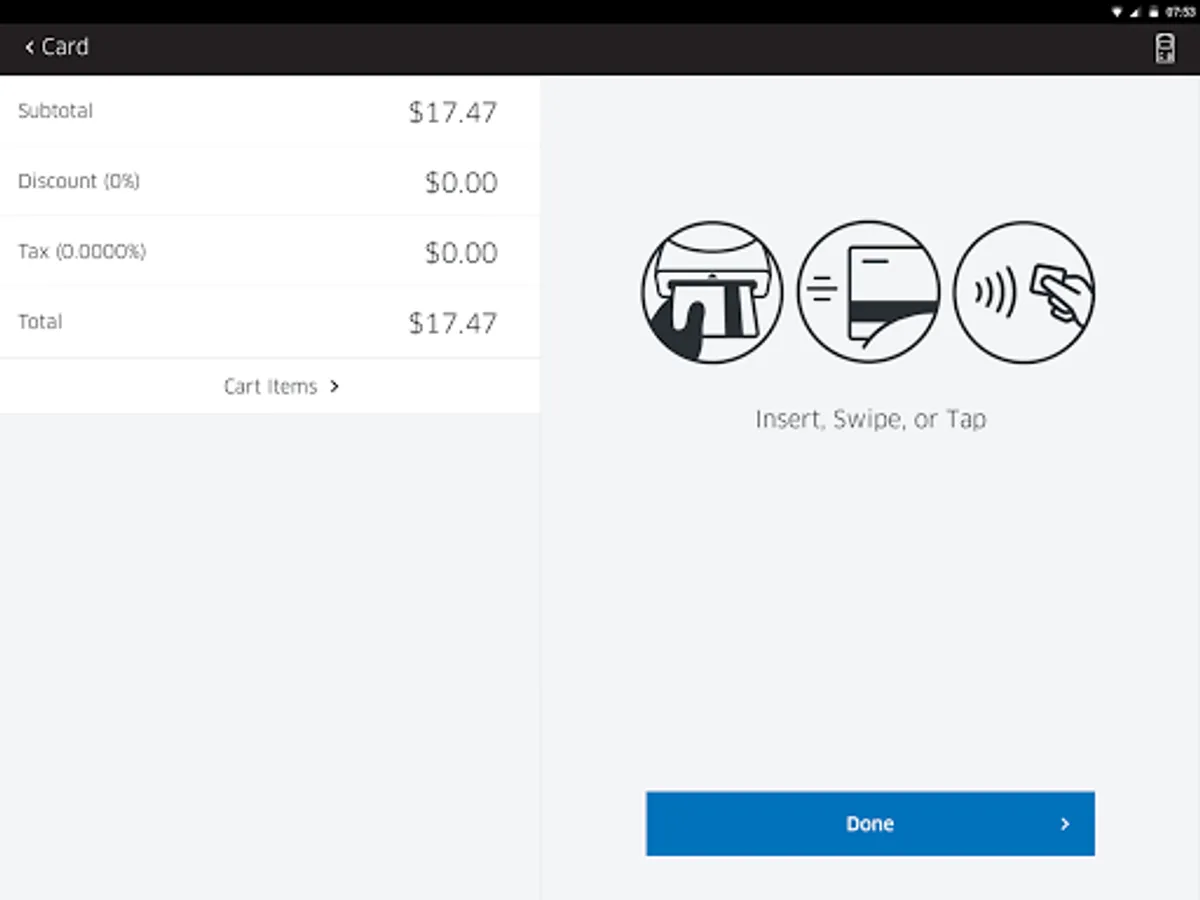Click the contactless tap card illustration
Screen dimensions: 1200x900
[x=1024, y=292]
